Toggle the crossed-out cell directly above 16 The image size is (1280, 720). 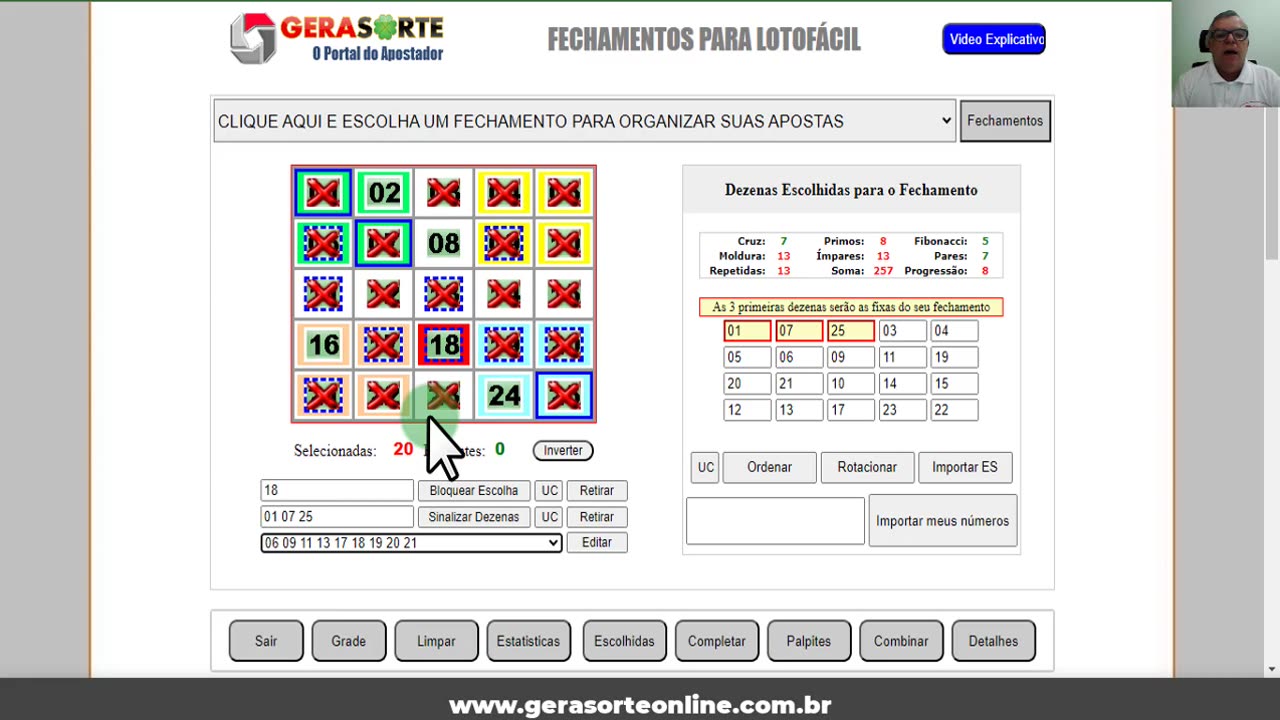pos(323,294)
